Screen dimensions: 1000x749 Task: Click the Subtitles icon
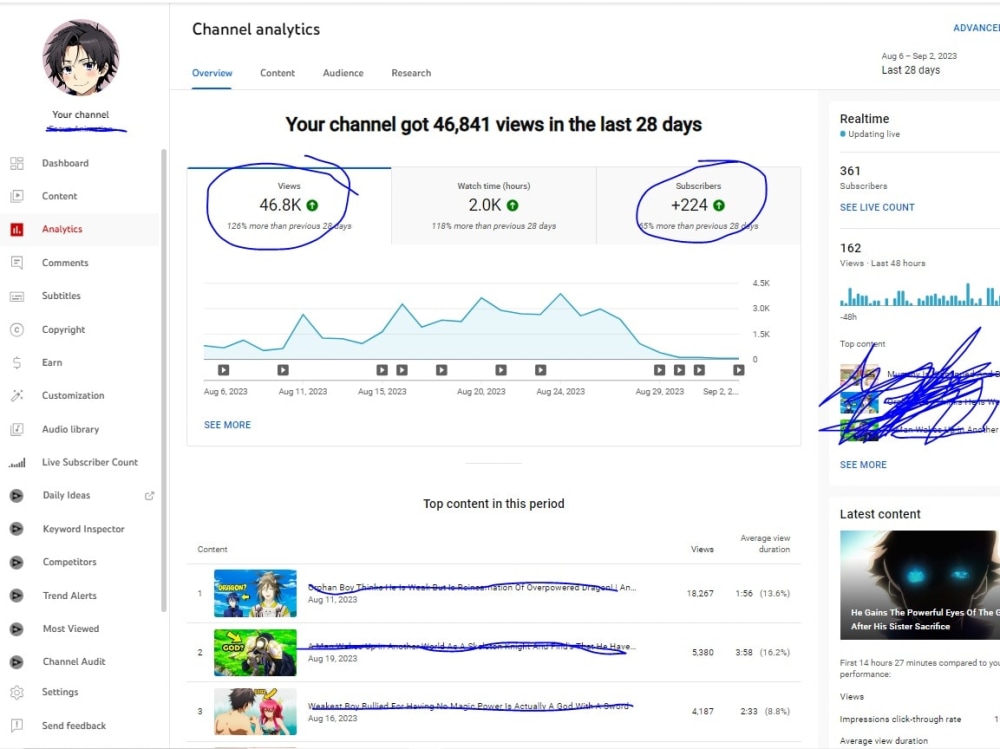point(17,296)
